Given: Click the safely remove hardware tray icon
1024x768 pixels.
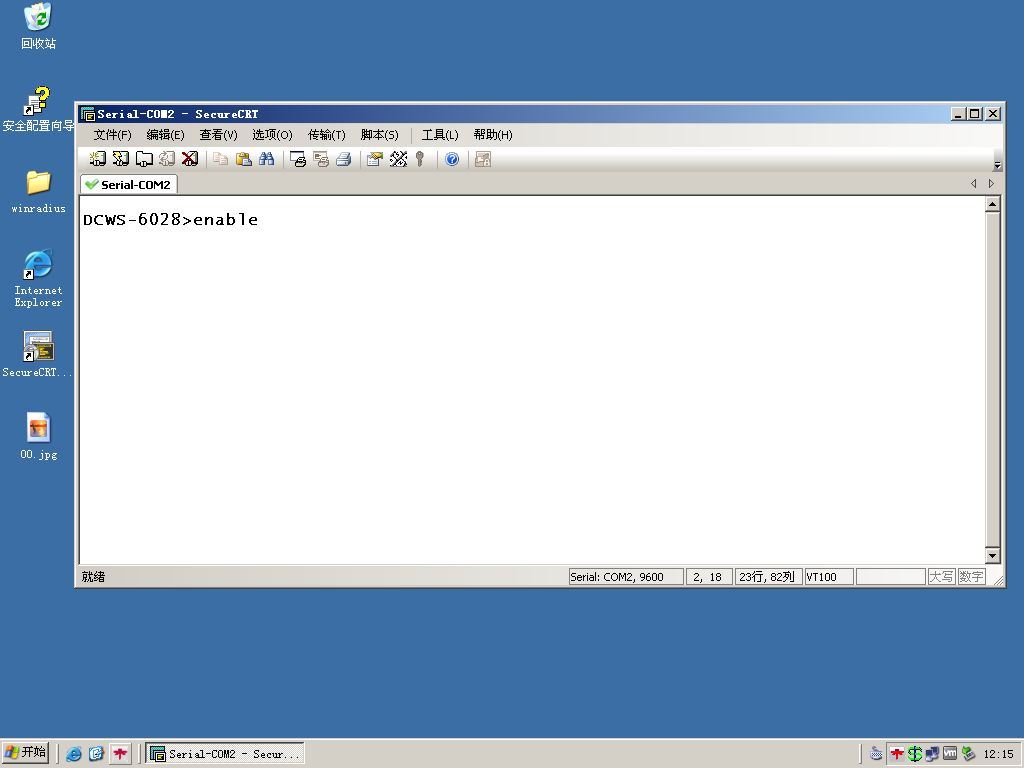Looking at the screenshot, I should point(968,754).
